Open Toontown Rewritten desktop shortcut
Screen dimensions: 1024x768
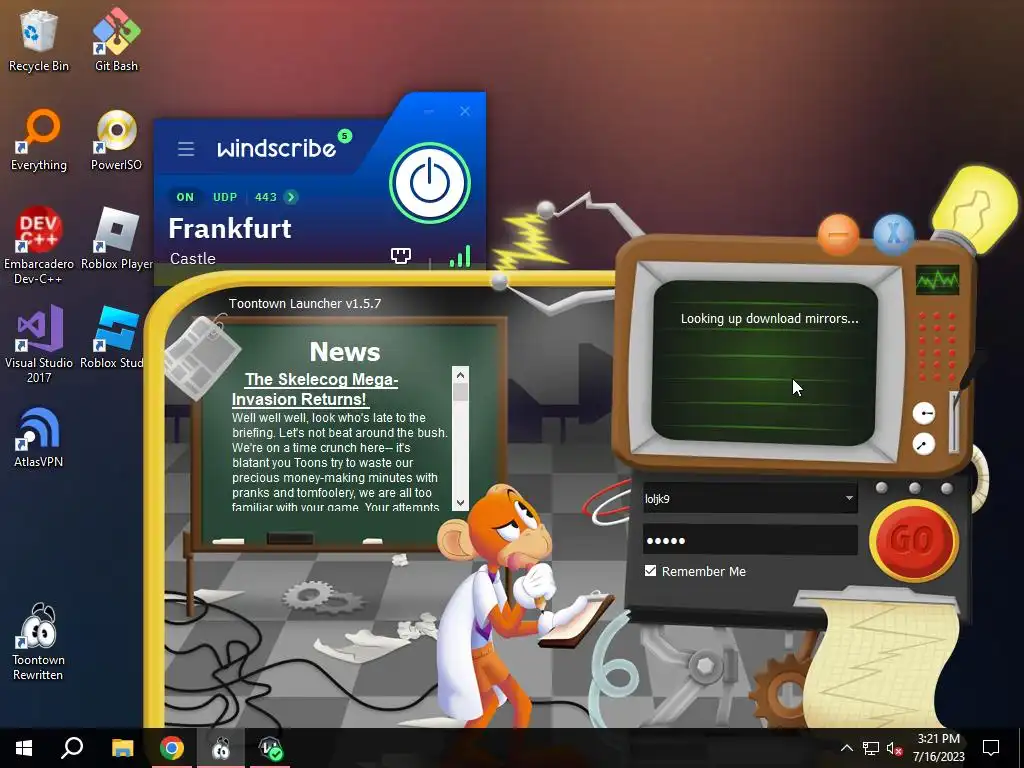[x=38, y=643]
